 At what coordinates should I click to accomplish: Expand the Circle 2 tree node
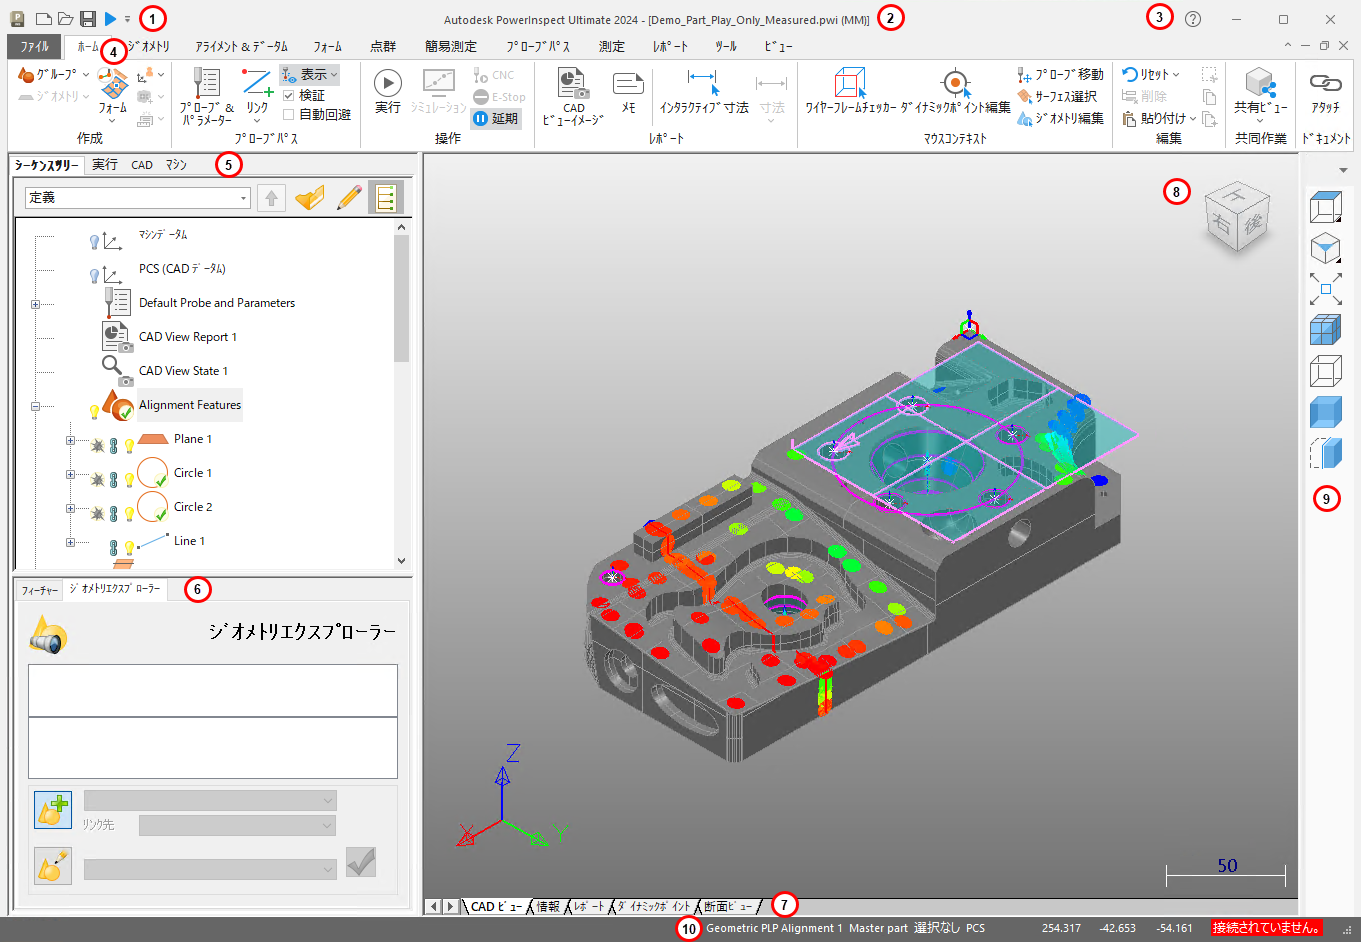point(70,509)
